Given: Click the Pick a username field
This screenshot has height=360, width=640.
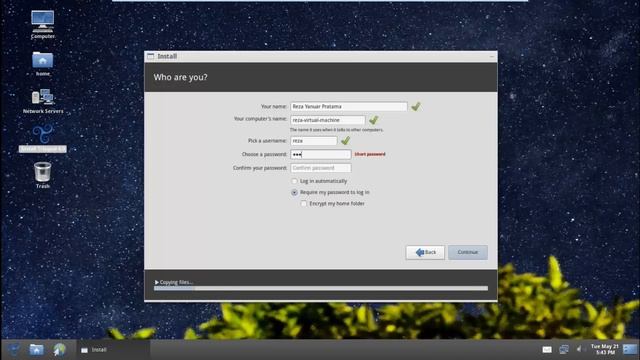Looking at the screenshot, I should tap(313, 140).
